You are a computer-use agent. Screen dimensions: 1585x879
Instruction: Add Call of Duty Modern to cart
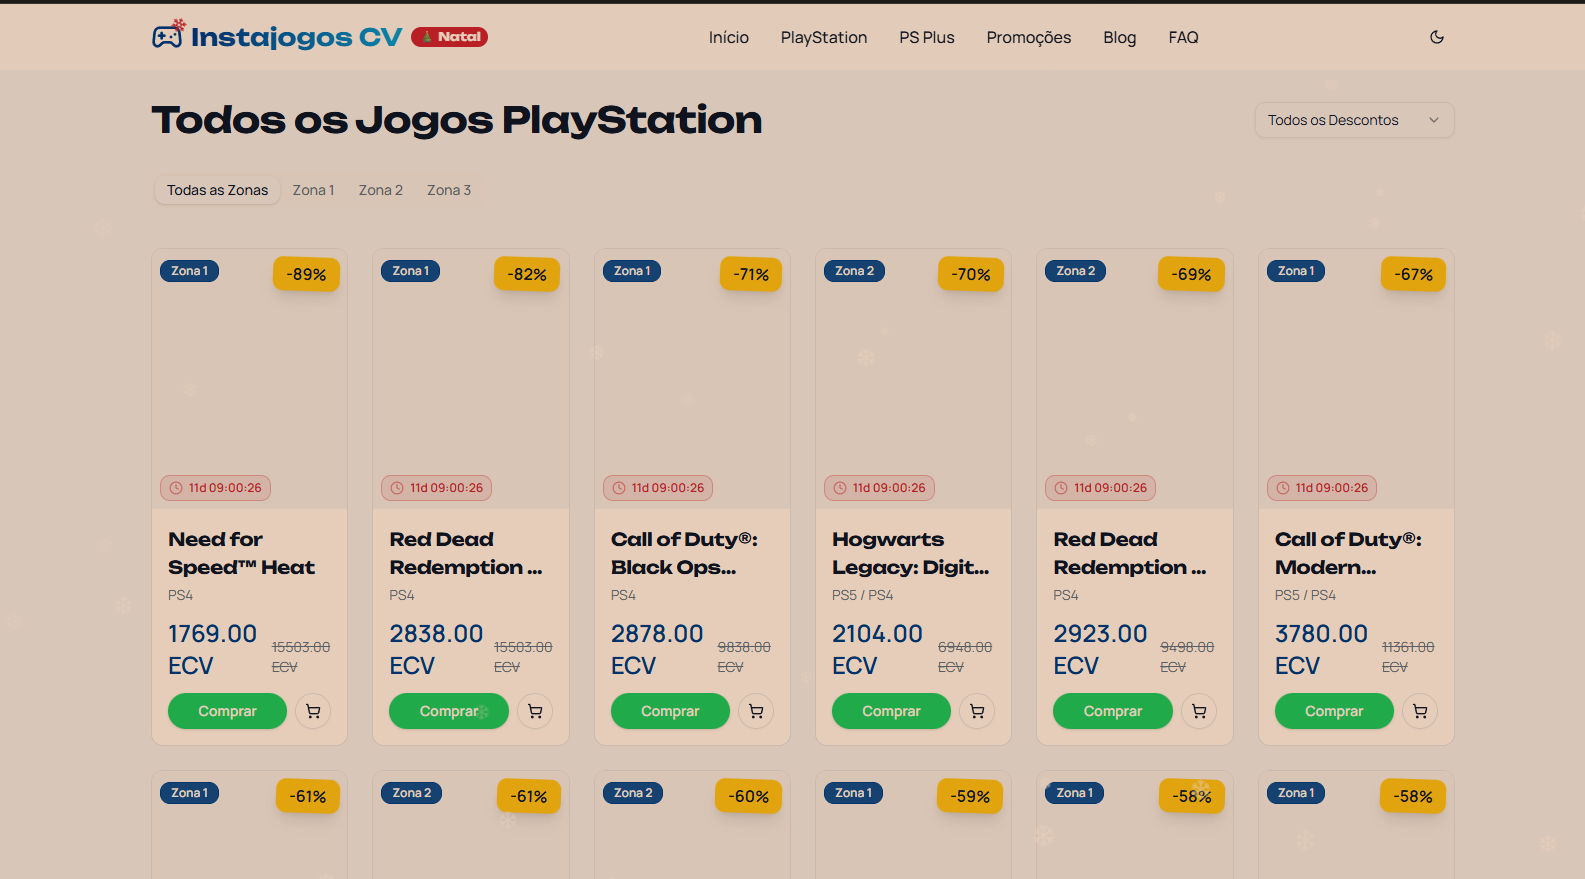(x=1420, y=711)
